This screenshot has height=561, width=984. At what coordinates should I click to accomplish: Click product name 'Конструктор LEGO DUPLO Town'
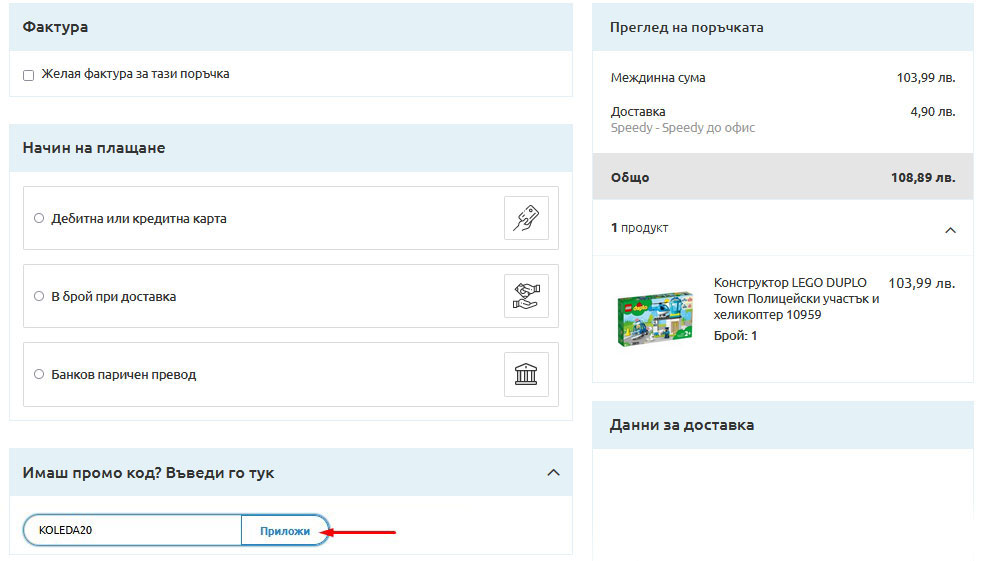pos(796,299)
